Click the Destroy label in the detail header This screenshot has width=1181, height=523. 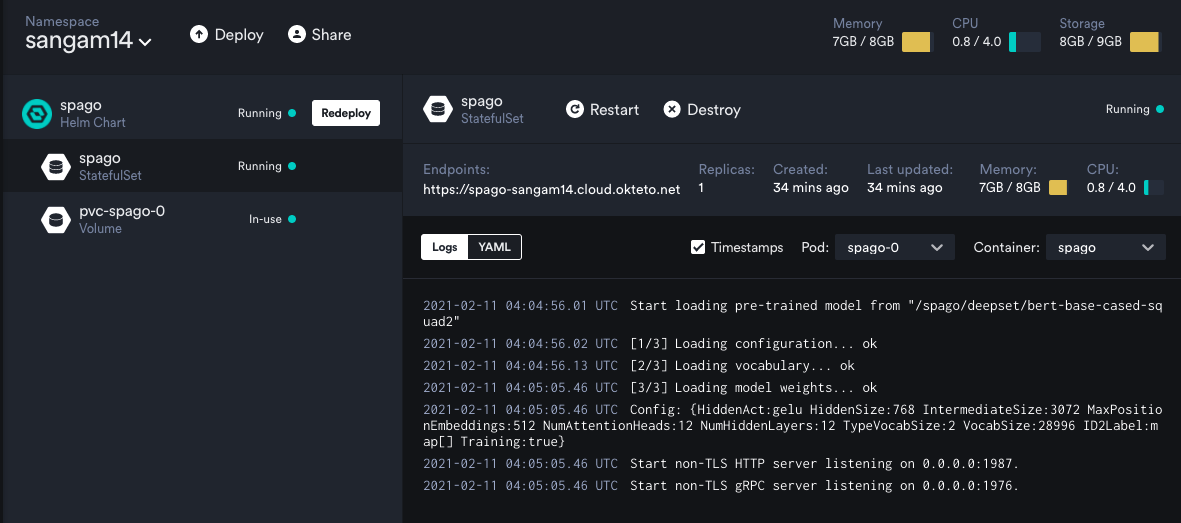pyautogui.click(x=714, y=110)
